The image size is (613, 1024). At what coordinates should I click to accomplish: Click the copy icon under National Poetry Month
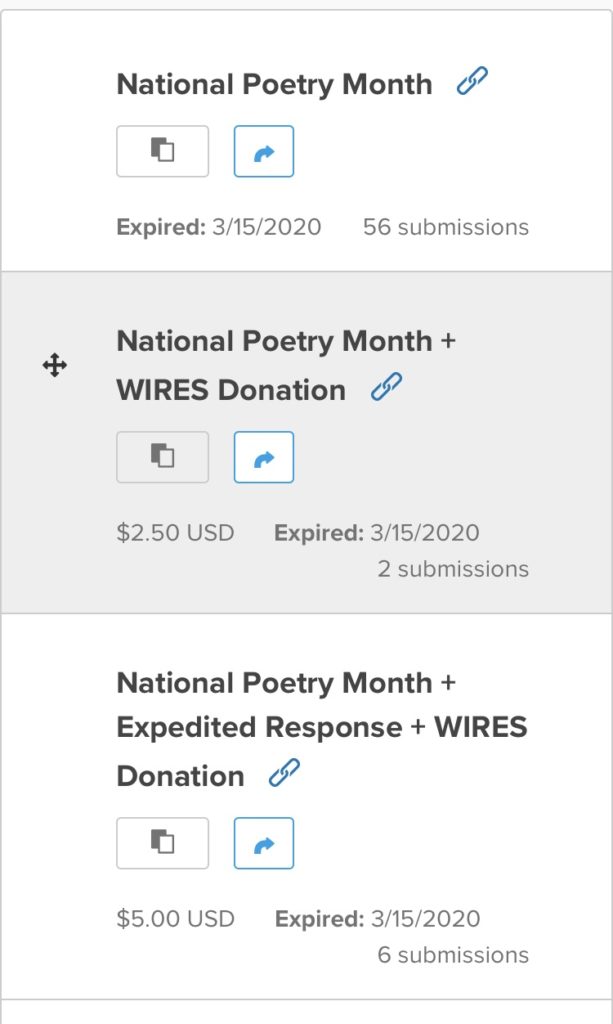162,151
